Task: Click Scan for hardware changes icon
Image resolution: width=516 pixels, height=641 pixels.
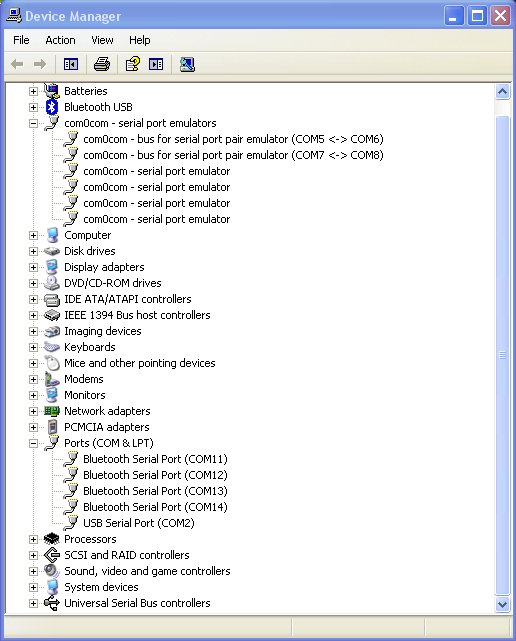Action: (187, 64)
